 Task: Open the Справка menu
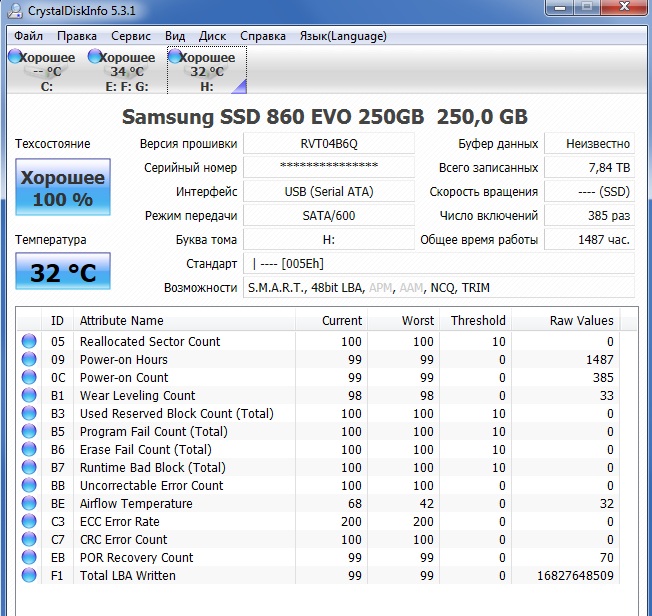click(263, 36)
